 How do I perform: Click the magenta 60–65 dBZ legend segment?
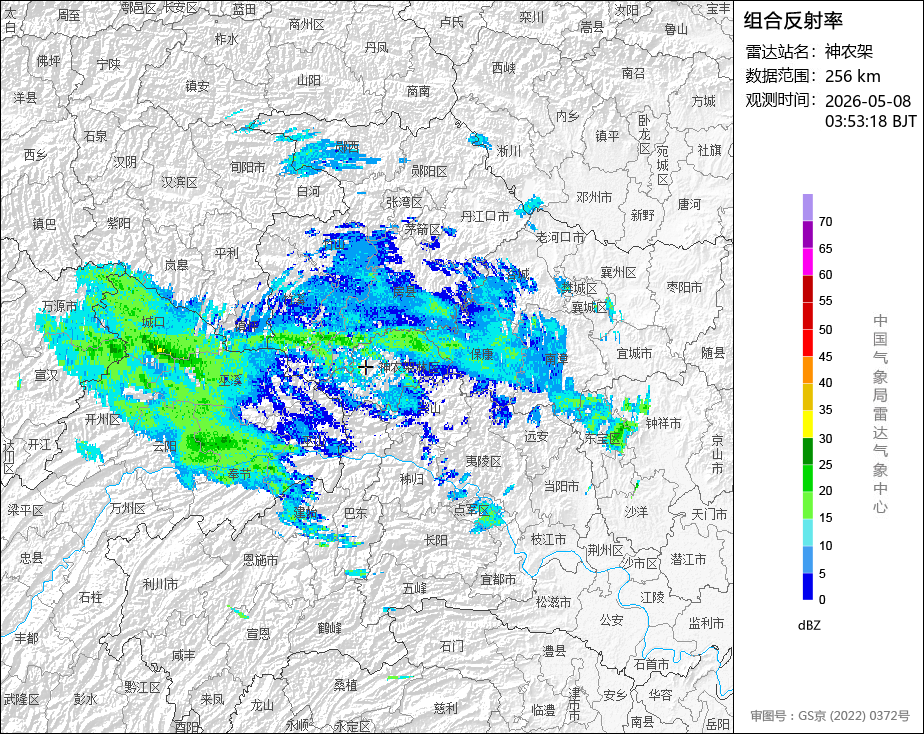807,262
